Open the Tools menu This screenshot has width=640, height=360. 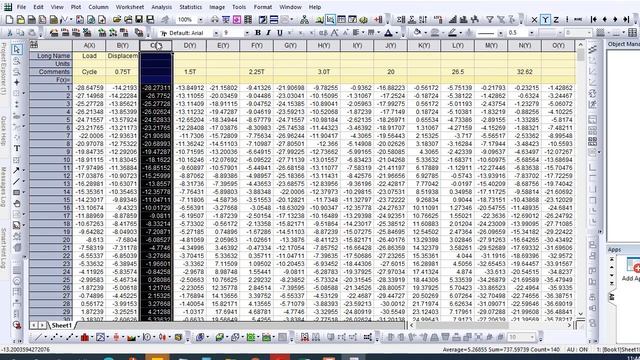point(239,7)
